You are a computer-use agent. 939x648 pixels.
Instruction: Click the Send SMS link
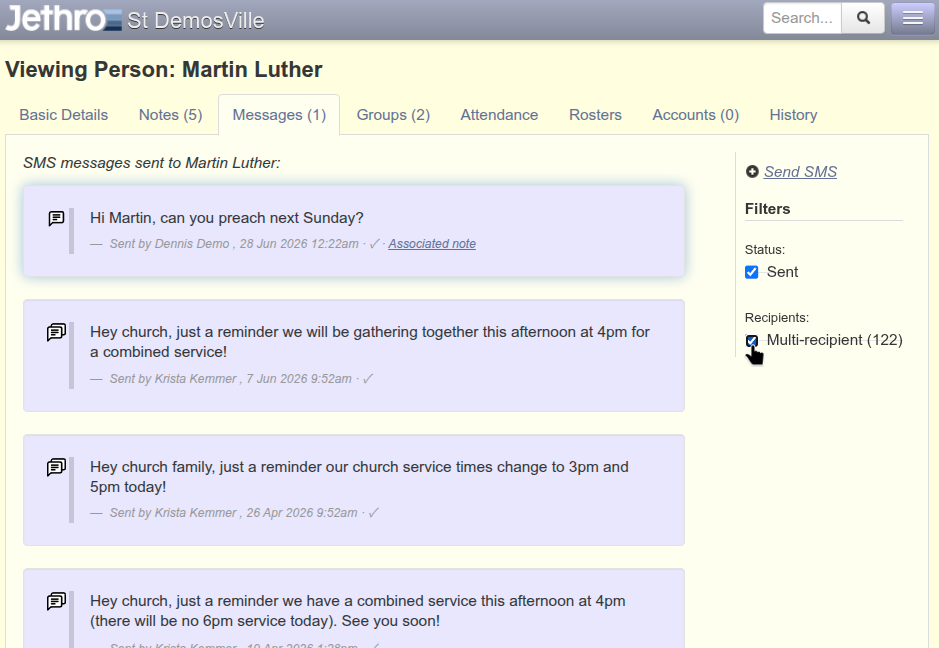(x=801, y=172)
